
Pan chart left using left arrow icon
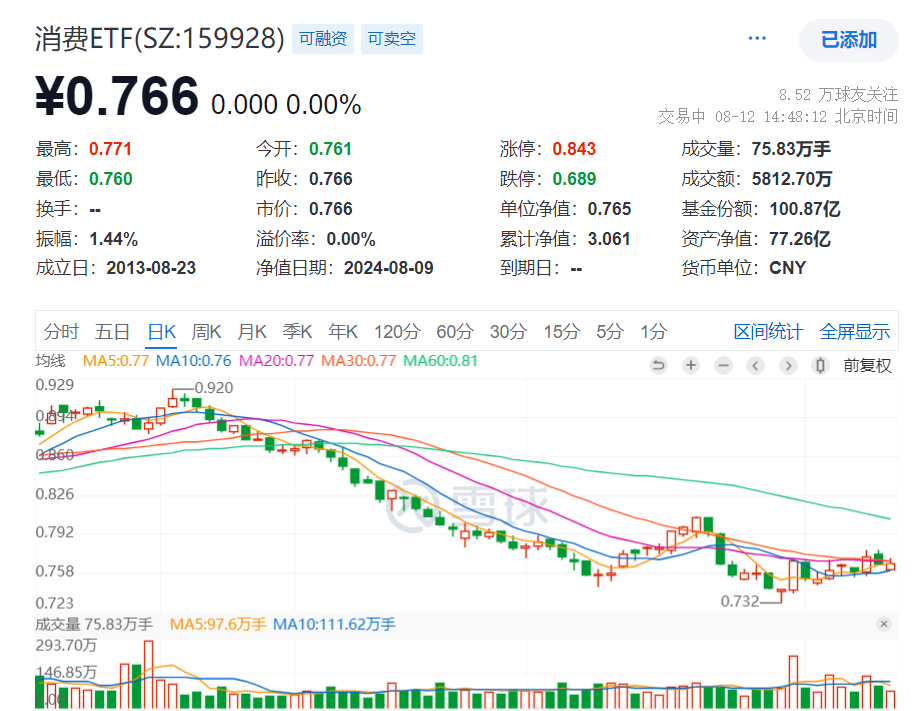pyautogui.click(x=754, y=365)
